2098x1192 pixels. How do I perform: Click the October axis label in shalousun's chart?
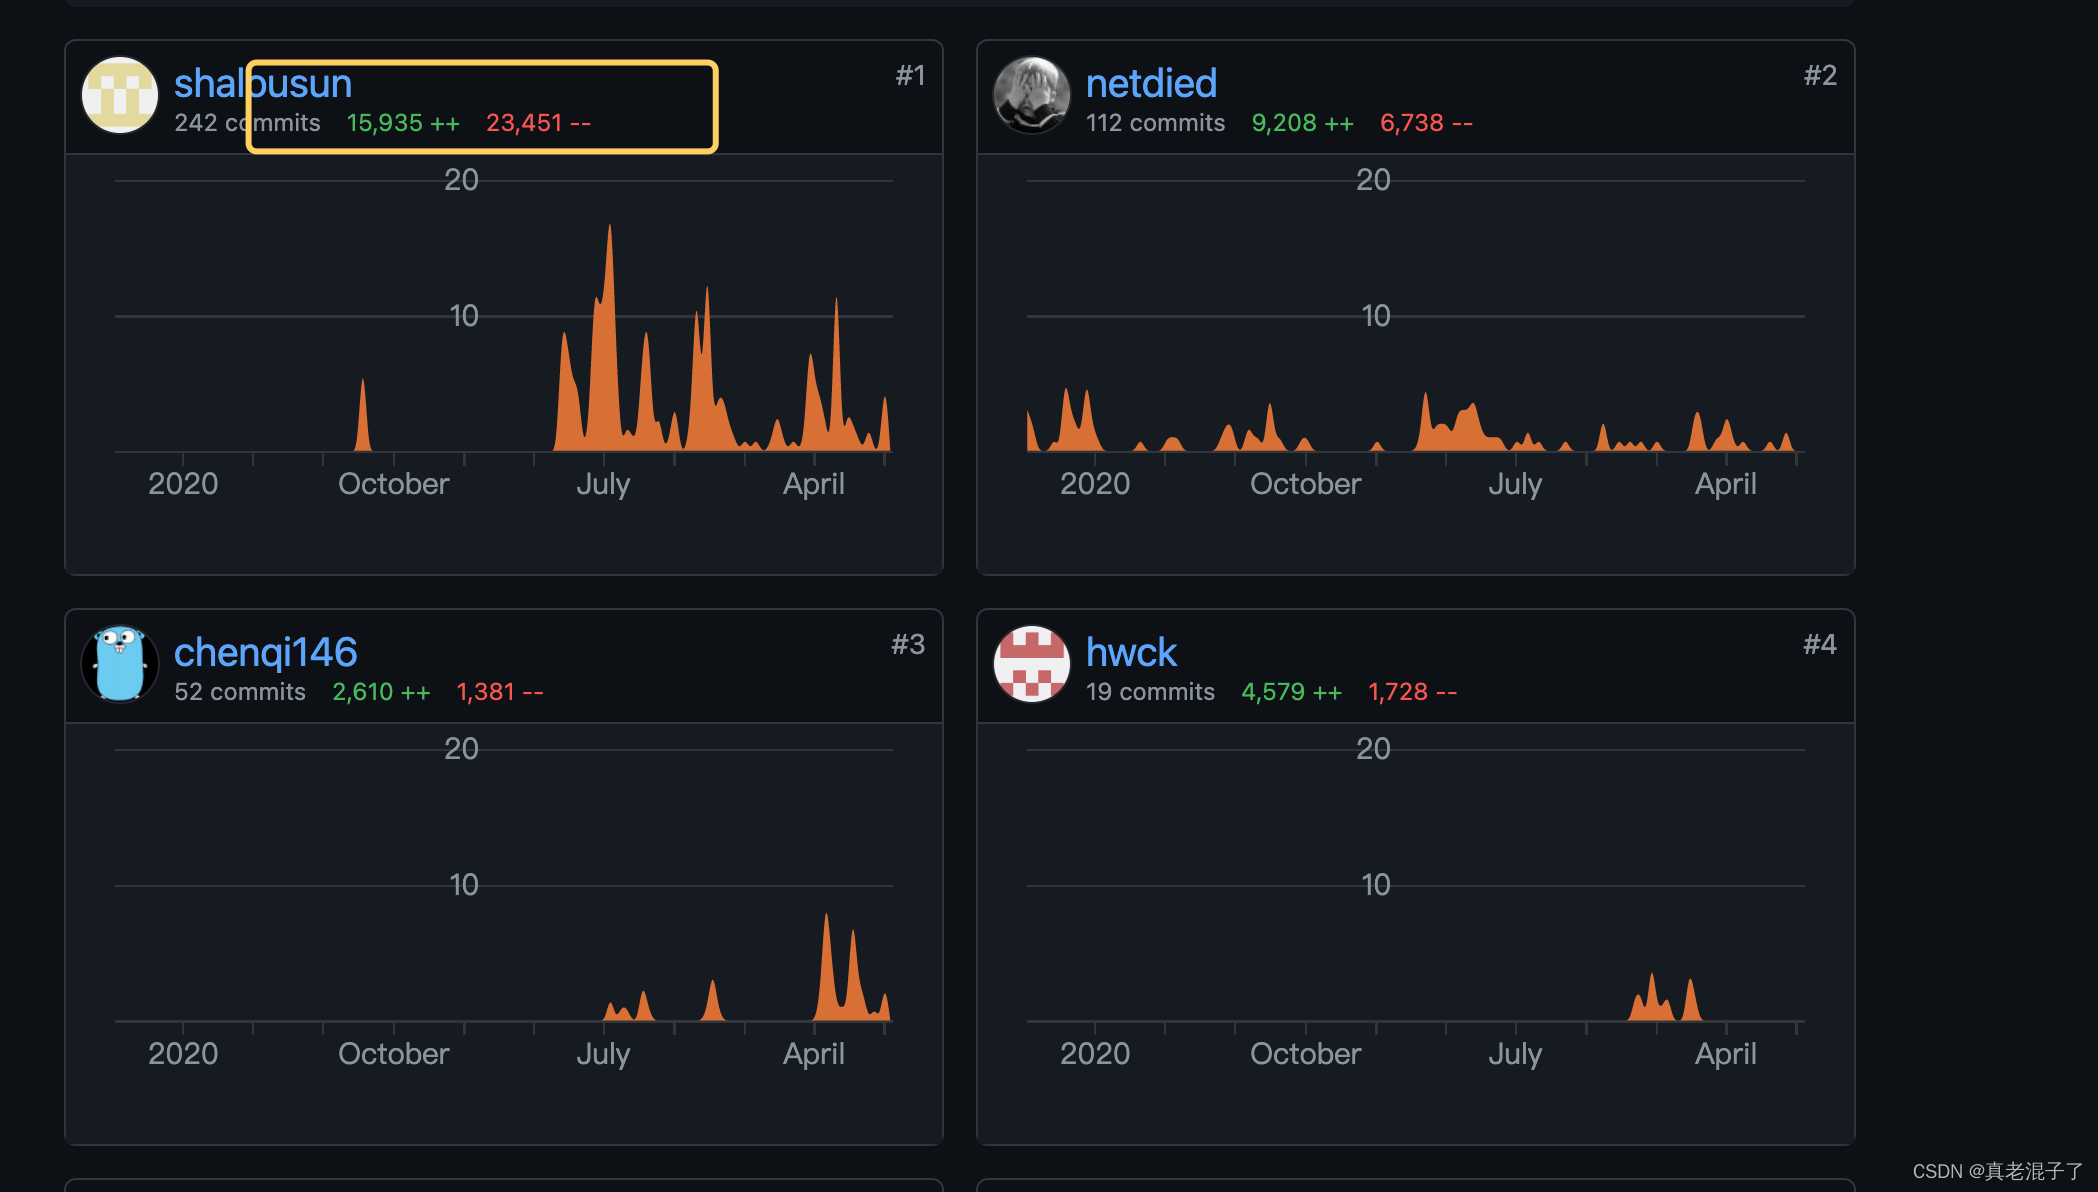(x=394, y=484)
